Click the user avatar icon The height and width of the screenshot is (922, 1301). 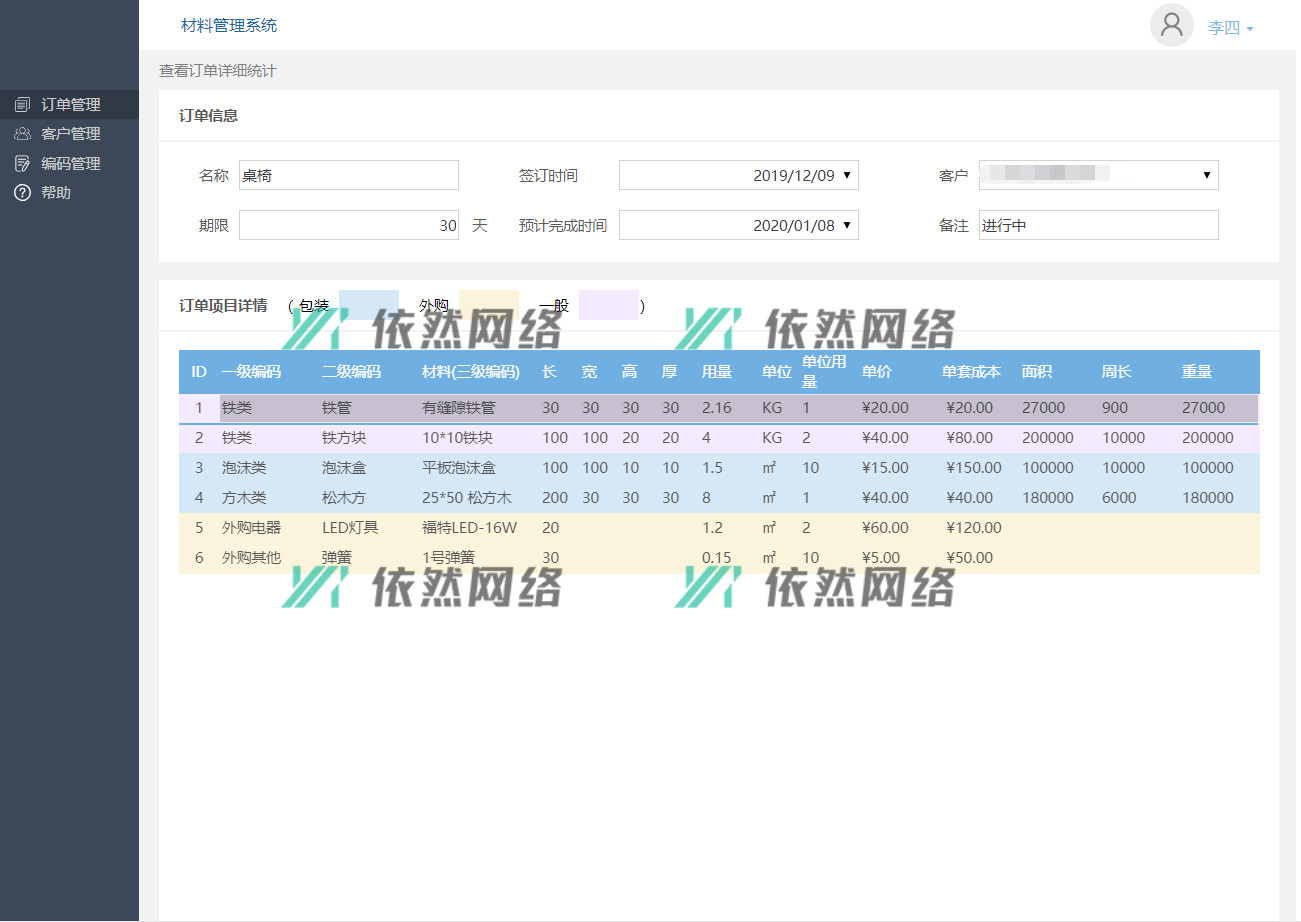point(1171,25)
